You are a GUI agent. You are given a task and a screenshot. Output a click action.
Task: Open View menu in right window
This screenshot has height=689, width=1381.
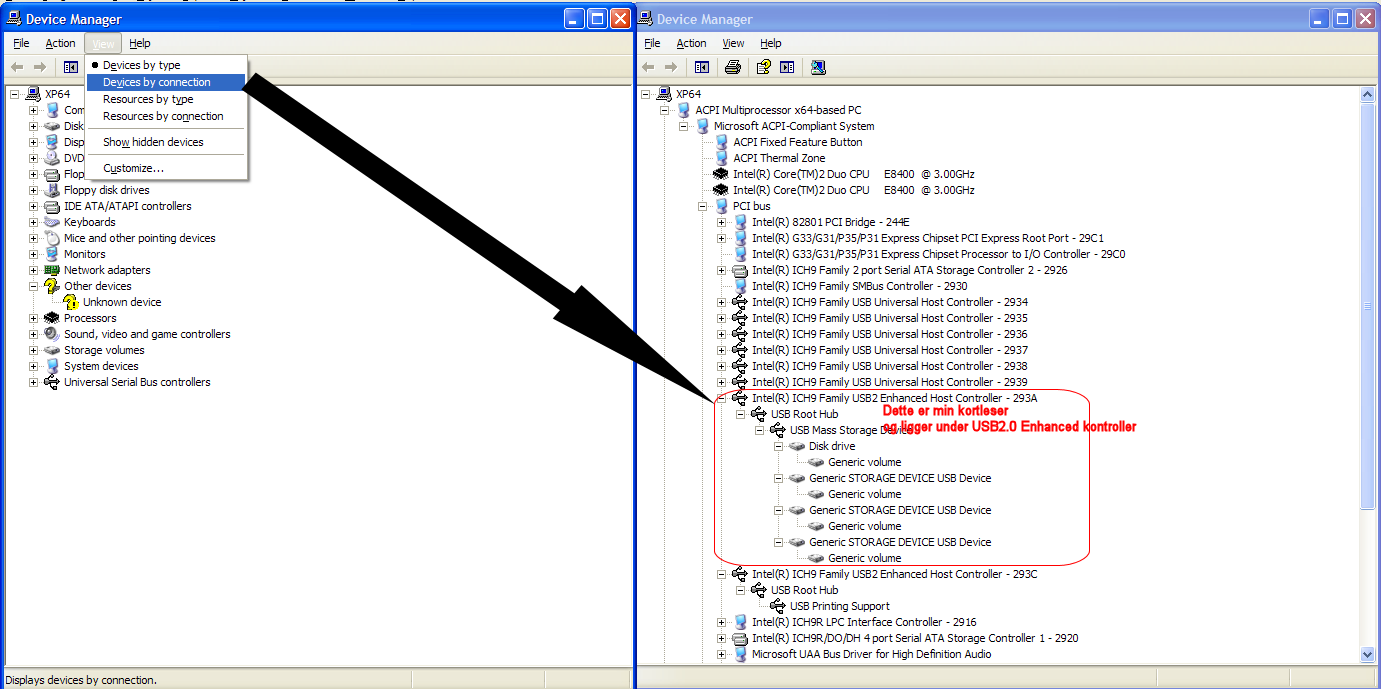pos(733,43)
